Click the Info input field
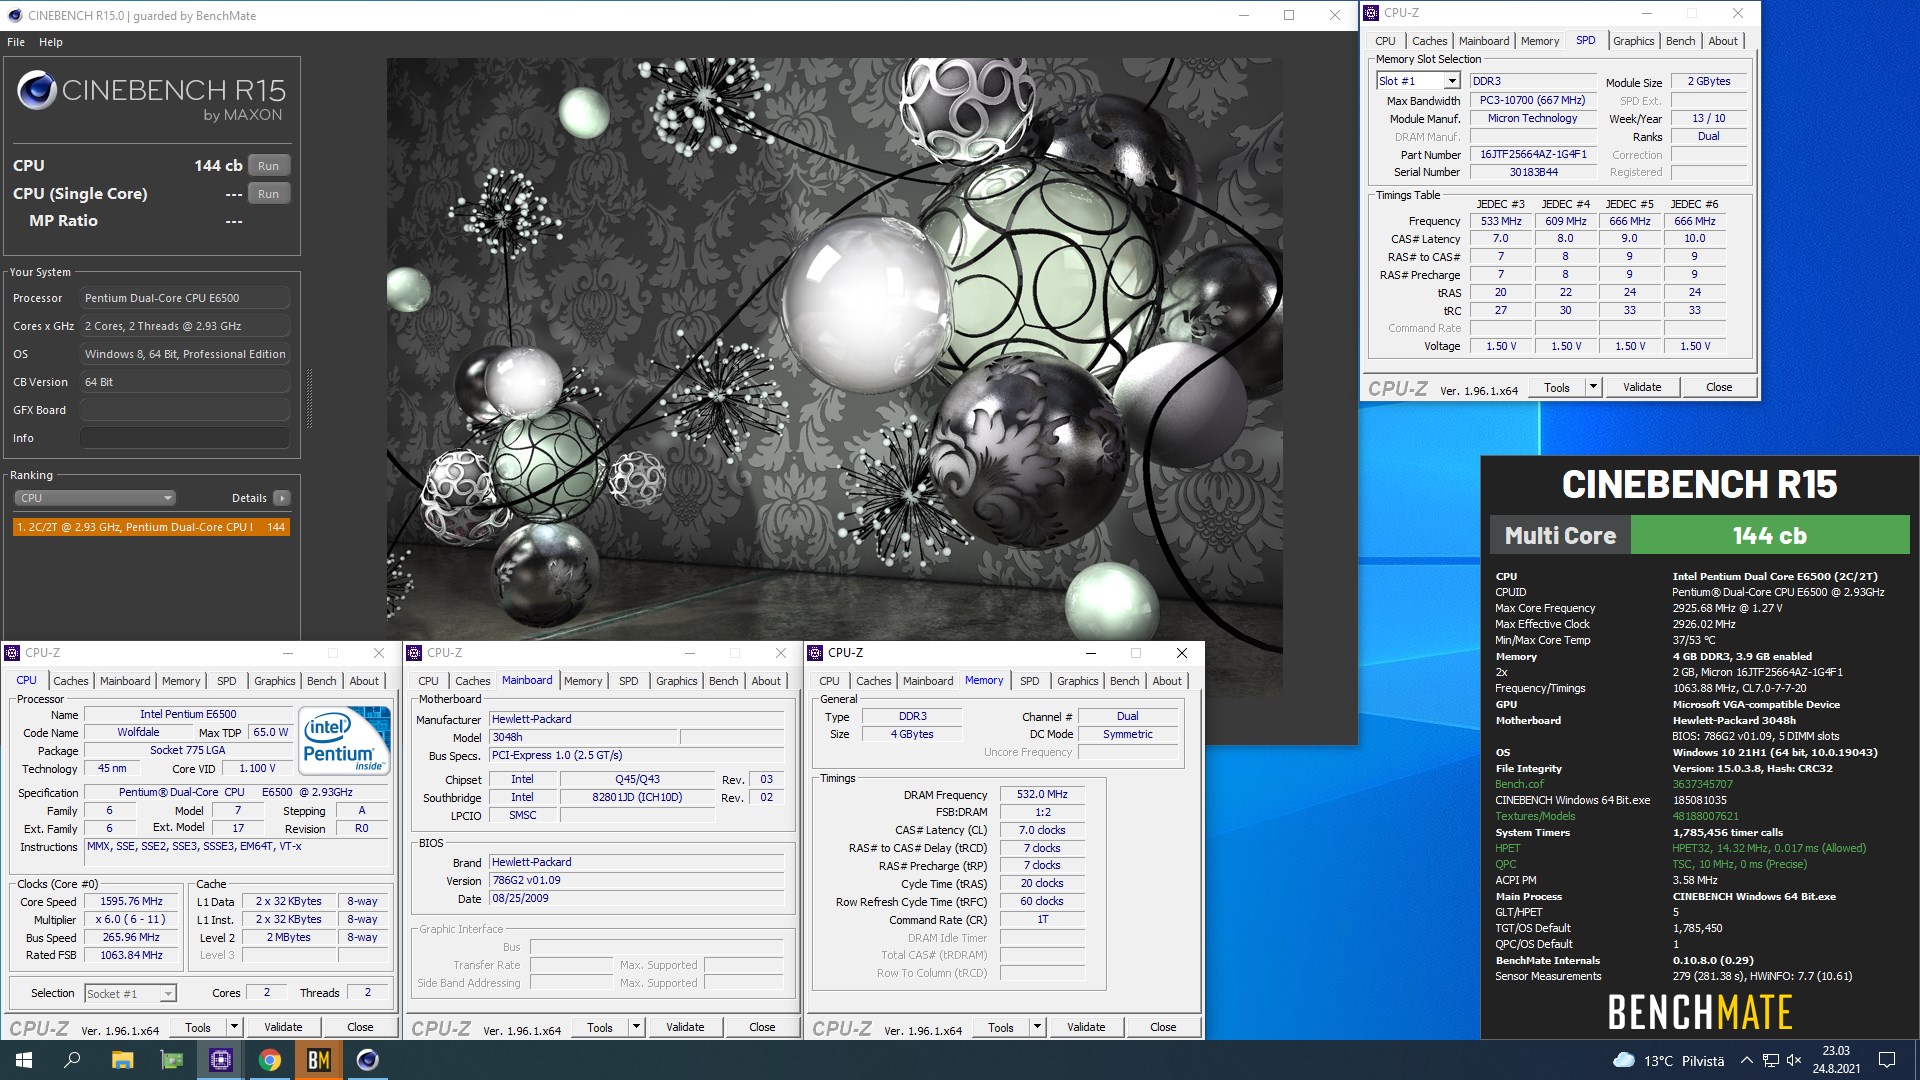The width and height of the screenshot is (1920, 1080). [x=185, y=438]
